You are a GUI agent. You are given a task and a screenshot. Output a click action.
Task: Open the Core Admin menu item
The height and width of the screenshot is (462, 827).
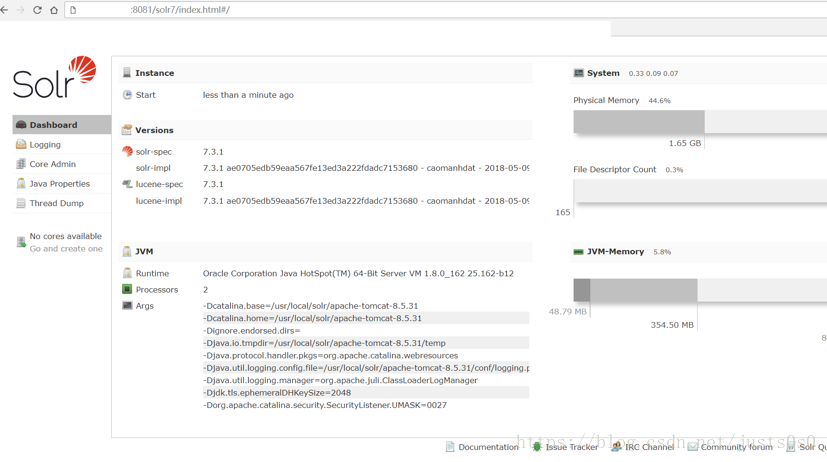pyautogui.click(x=62, y=164)
